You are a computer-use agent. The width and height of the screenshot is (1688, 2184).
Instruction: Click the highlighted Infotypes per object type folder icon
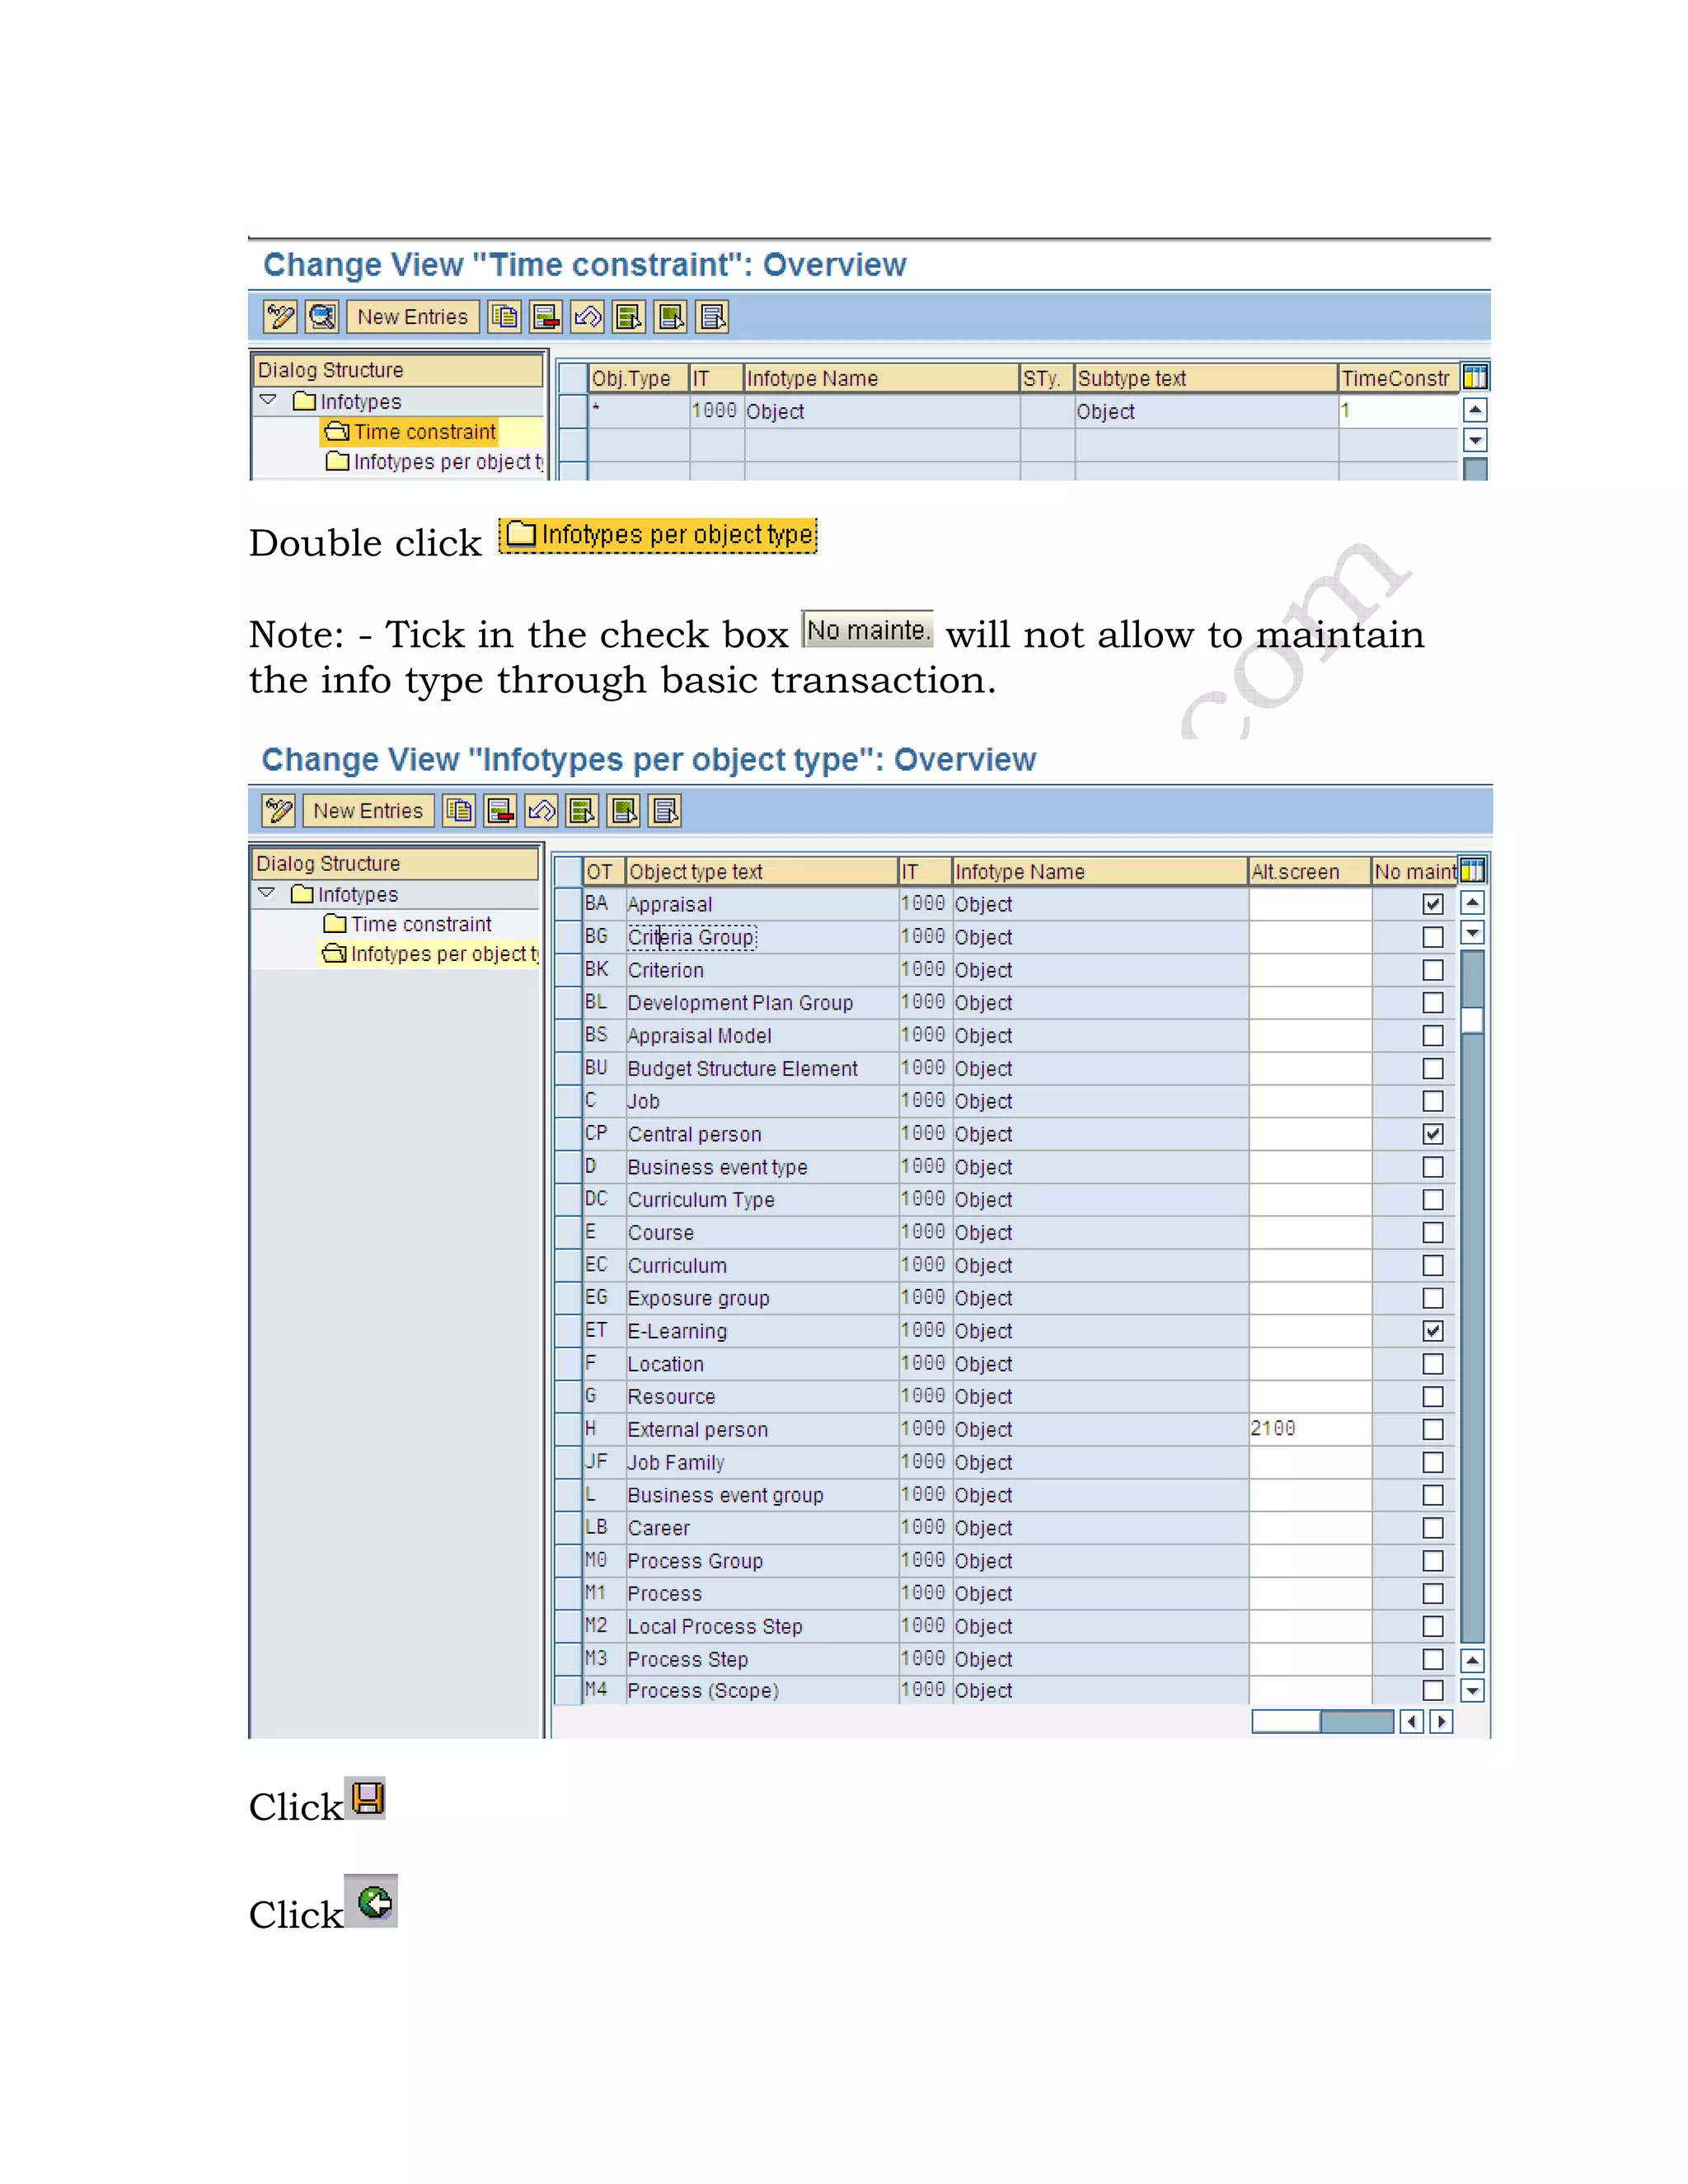520,534
